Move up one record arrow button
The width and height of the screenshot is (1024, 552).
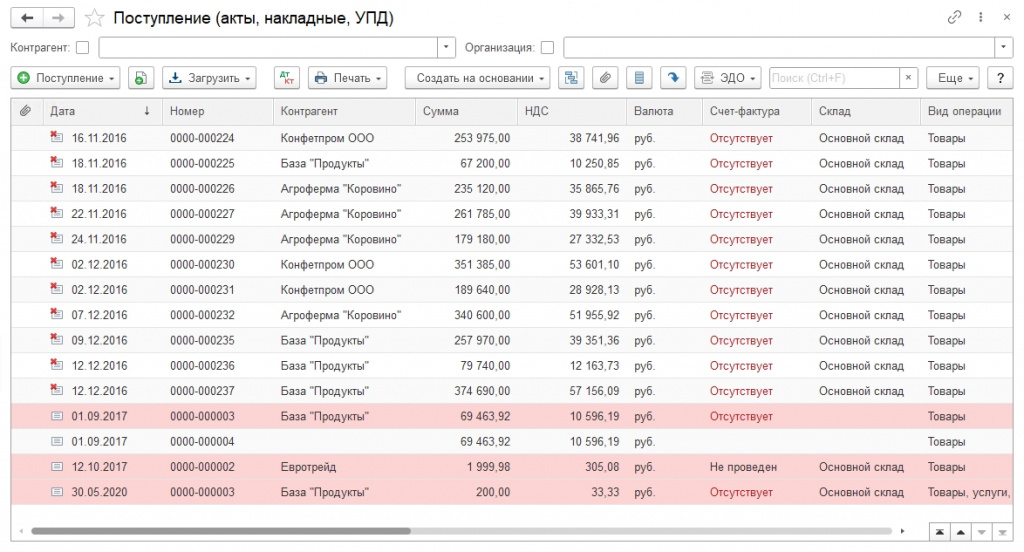coord(961,532)
